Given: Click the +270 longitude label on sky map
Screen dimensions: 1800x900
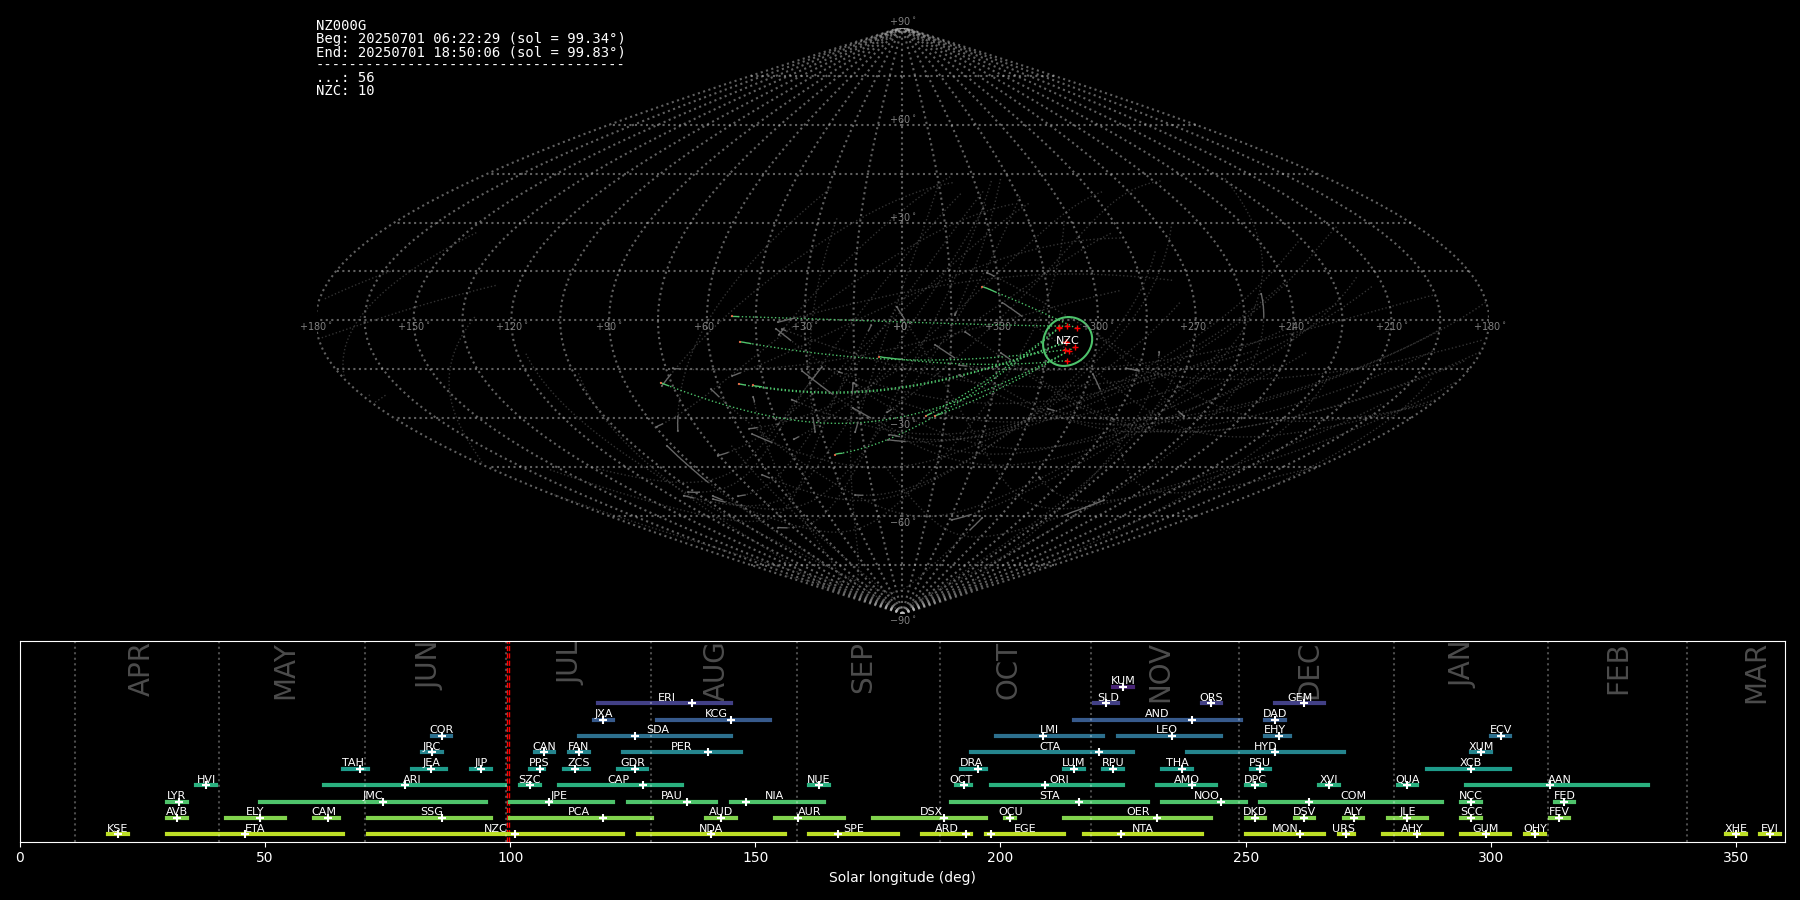Looking at the screenshot, I should click(x=1193, y=327).
